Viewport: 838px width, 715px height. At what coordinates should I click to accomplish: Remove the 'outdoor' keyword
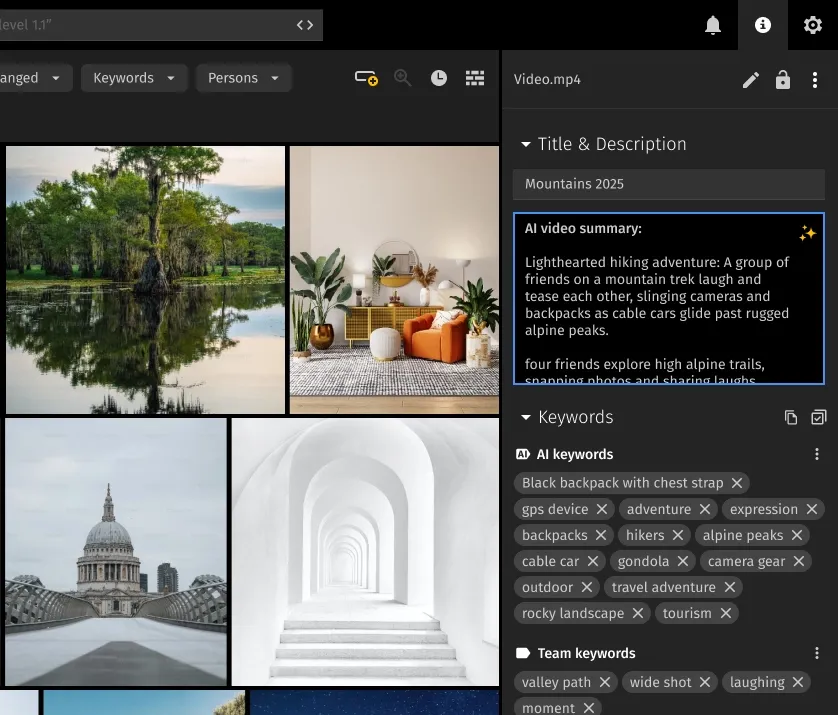(x=586, y=587)
